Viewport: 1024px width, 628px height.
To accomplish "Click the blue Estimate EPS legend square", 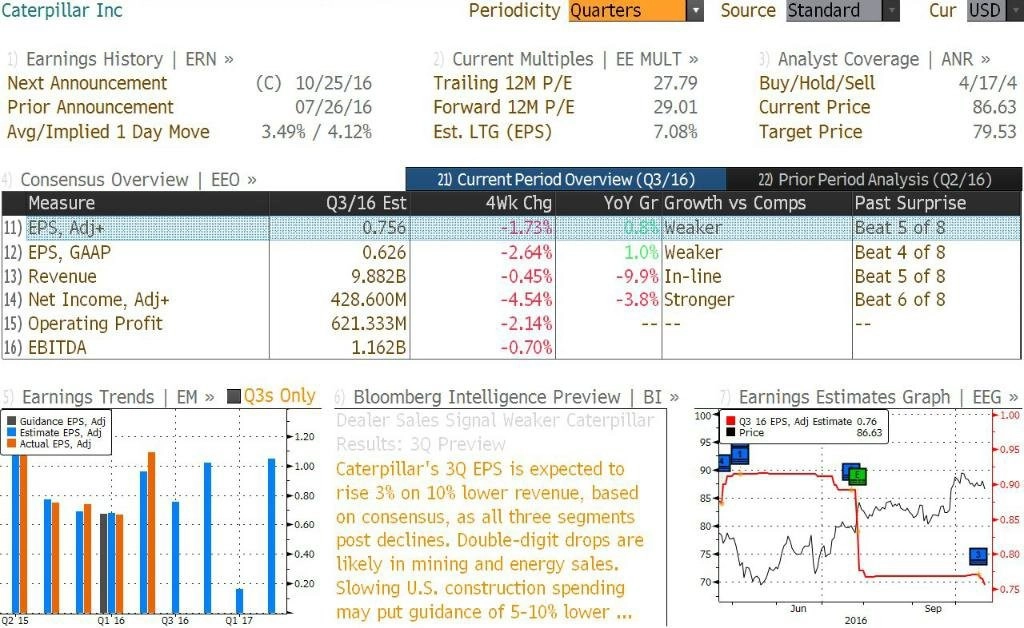I will coord(11,432).
